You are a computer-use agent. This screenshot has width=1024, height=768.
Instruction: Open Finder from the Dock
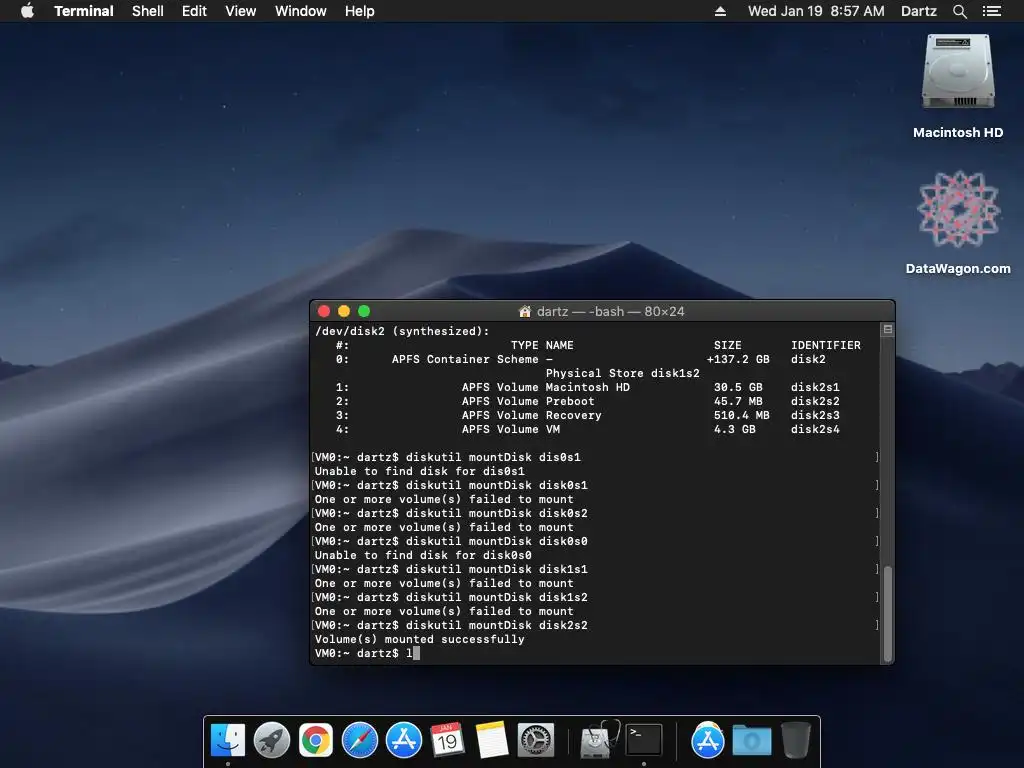pos(227,740)
